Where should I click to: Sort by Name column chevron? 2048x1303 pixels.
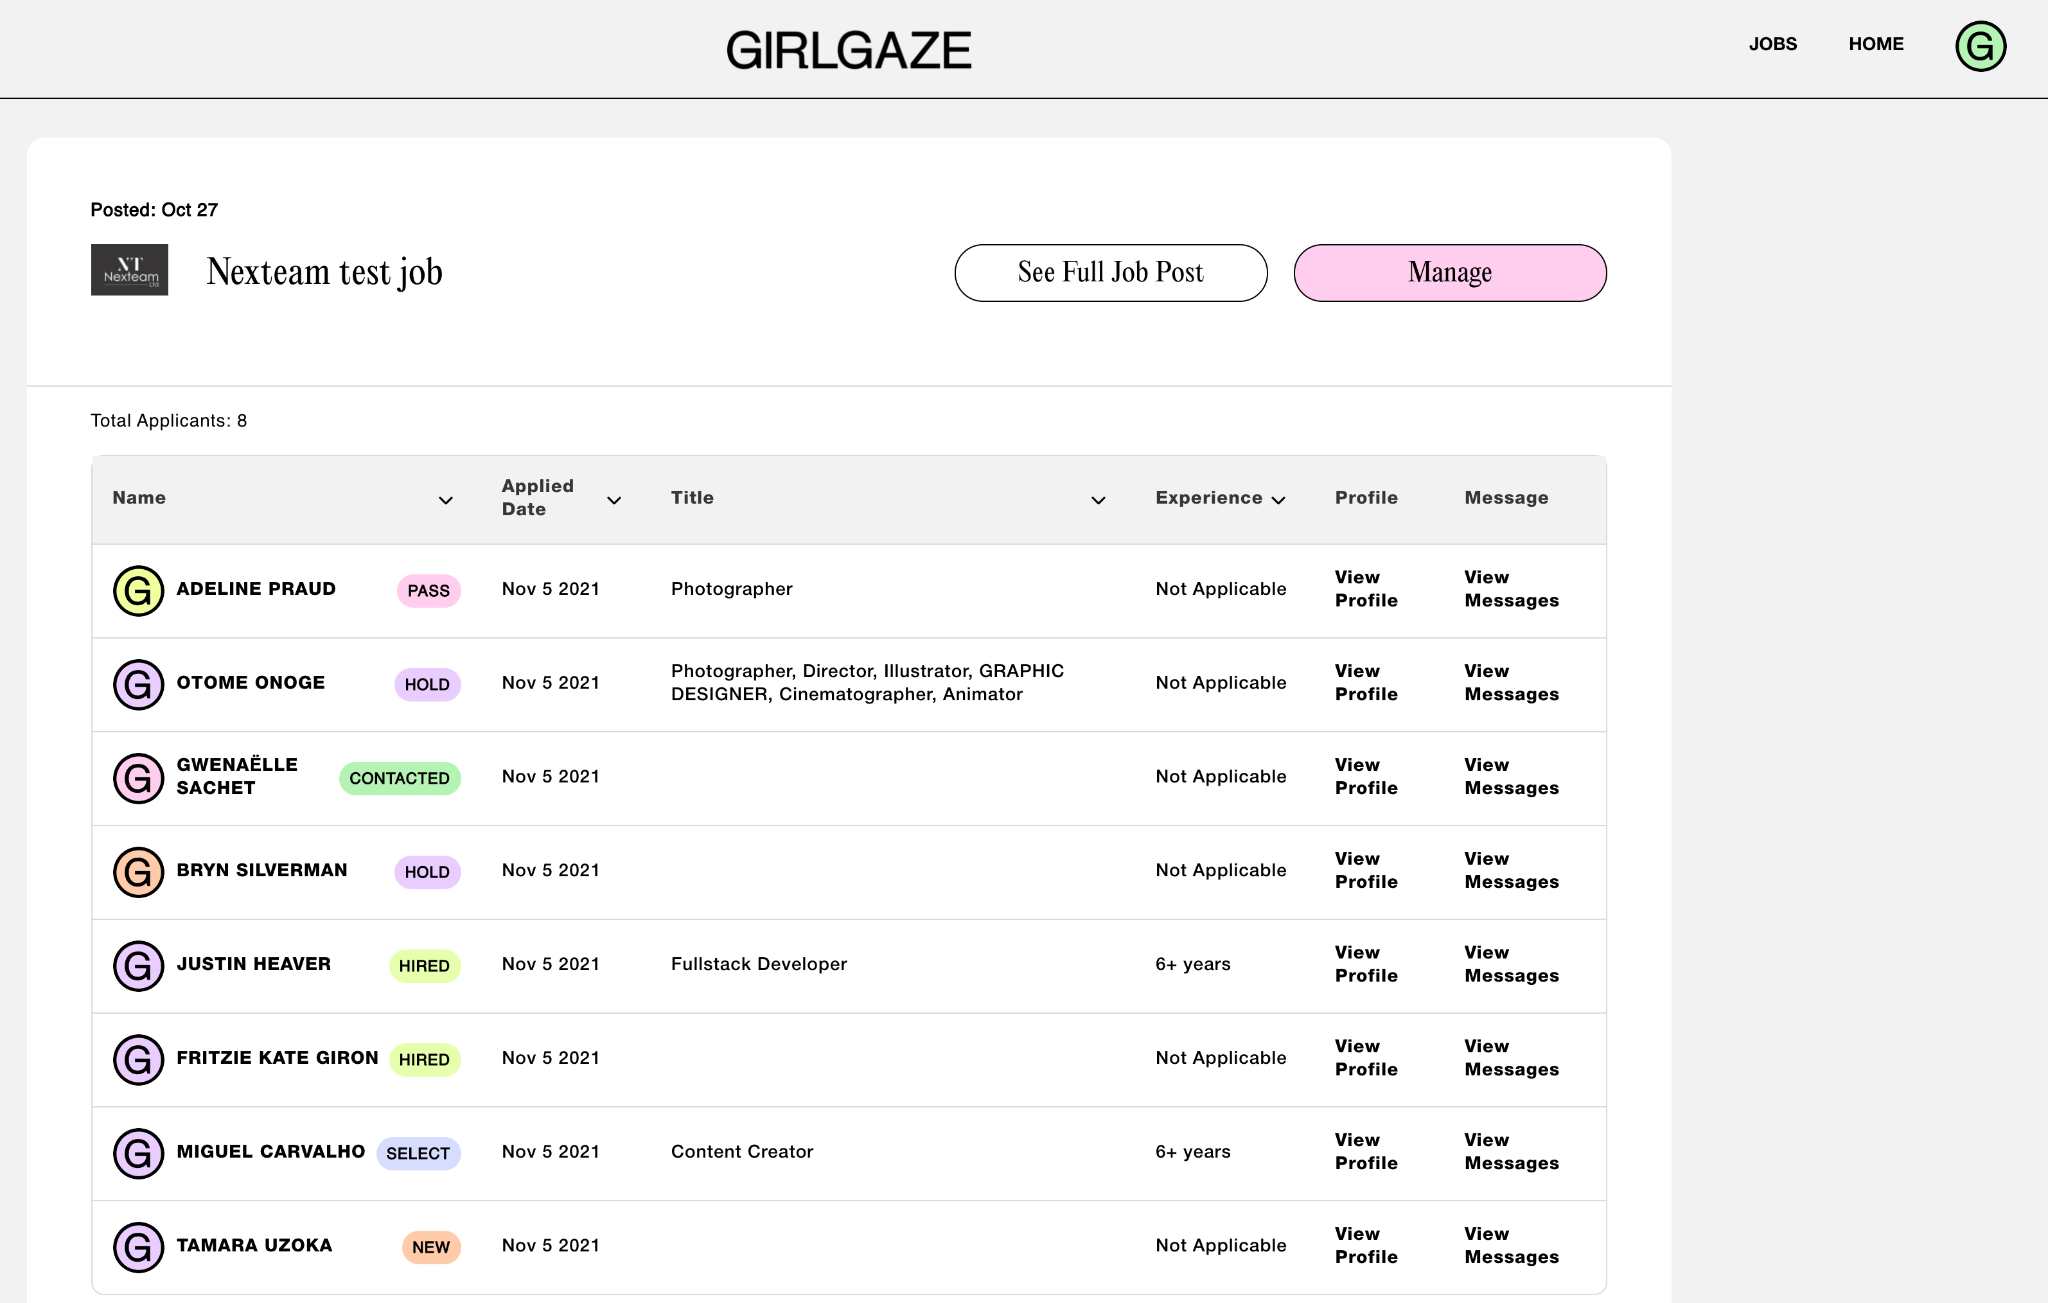coord(446,500)
